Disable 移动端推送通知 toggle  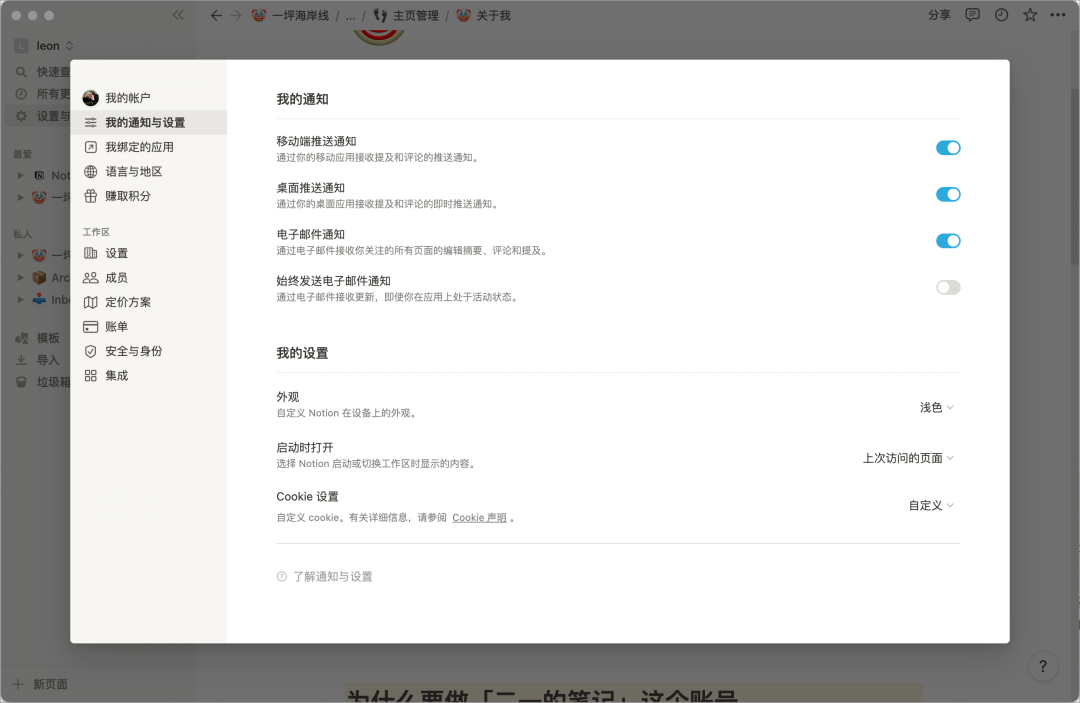tap(948, 147)
